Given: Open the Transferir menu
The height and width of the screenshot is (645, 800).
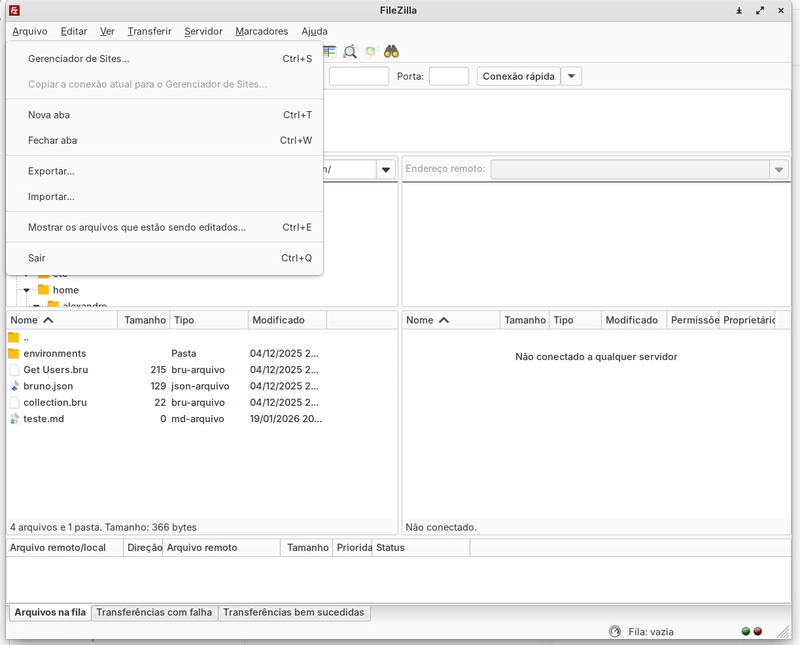Looking at the screenshot, I should coord(149,31).
